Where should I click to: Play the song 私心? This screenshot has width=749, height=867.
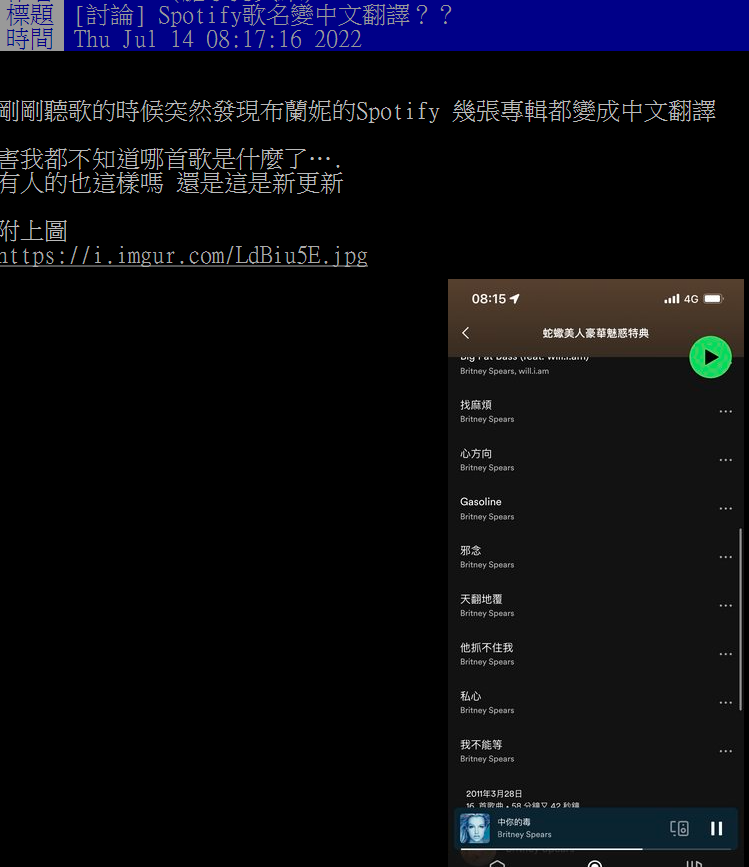click(470, 696)
